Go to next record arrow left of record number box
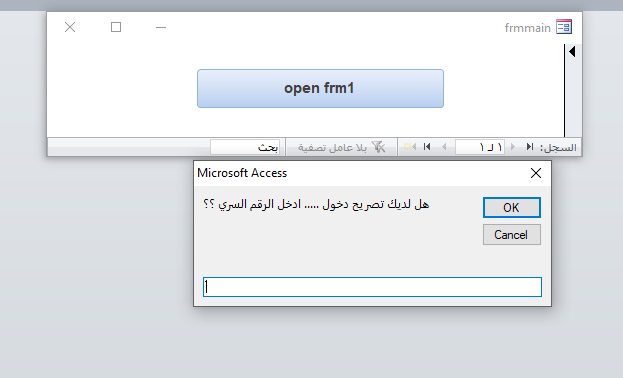 444,147
